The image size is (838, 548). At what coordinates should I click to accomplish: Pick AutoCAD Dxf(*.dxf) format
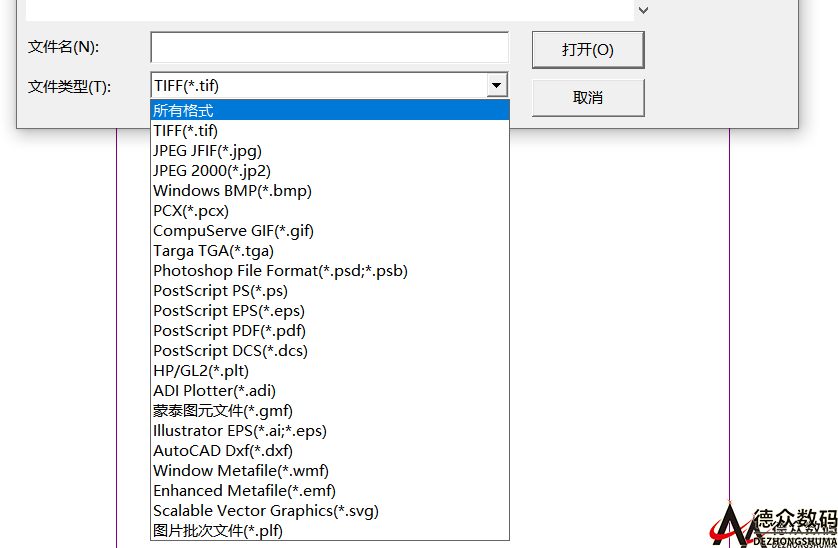(330, 451)
